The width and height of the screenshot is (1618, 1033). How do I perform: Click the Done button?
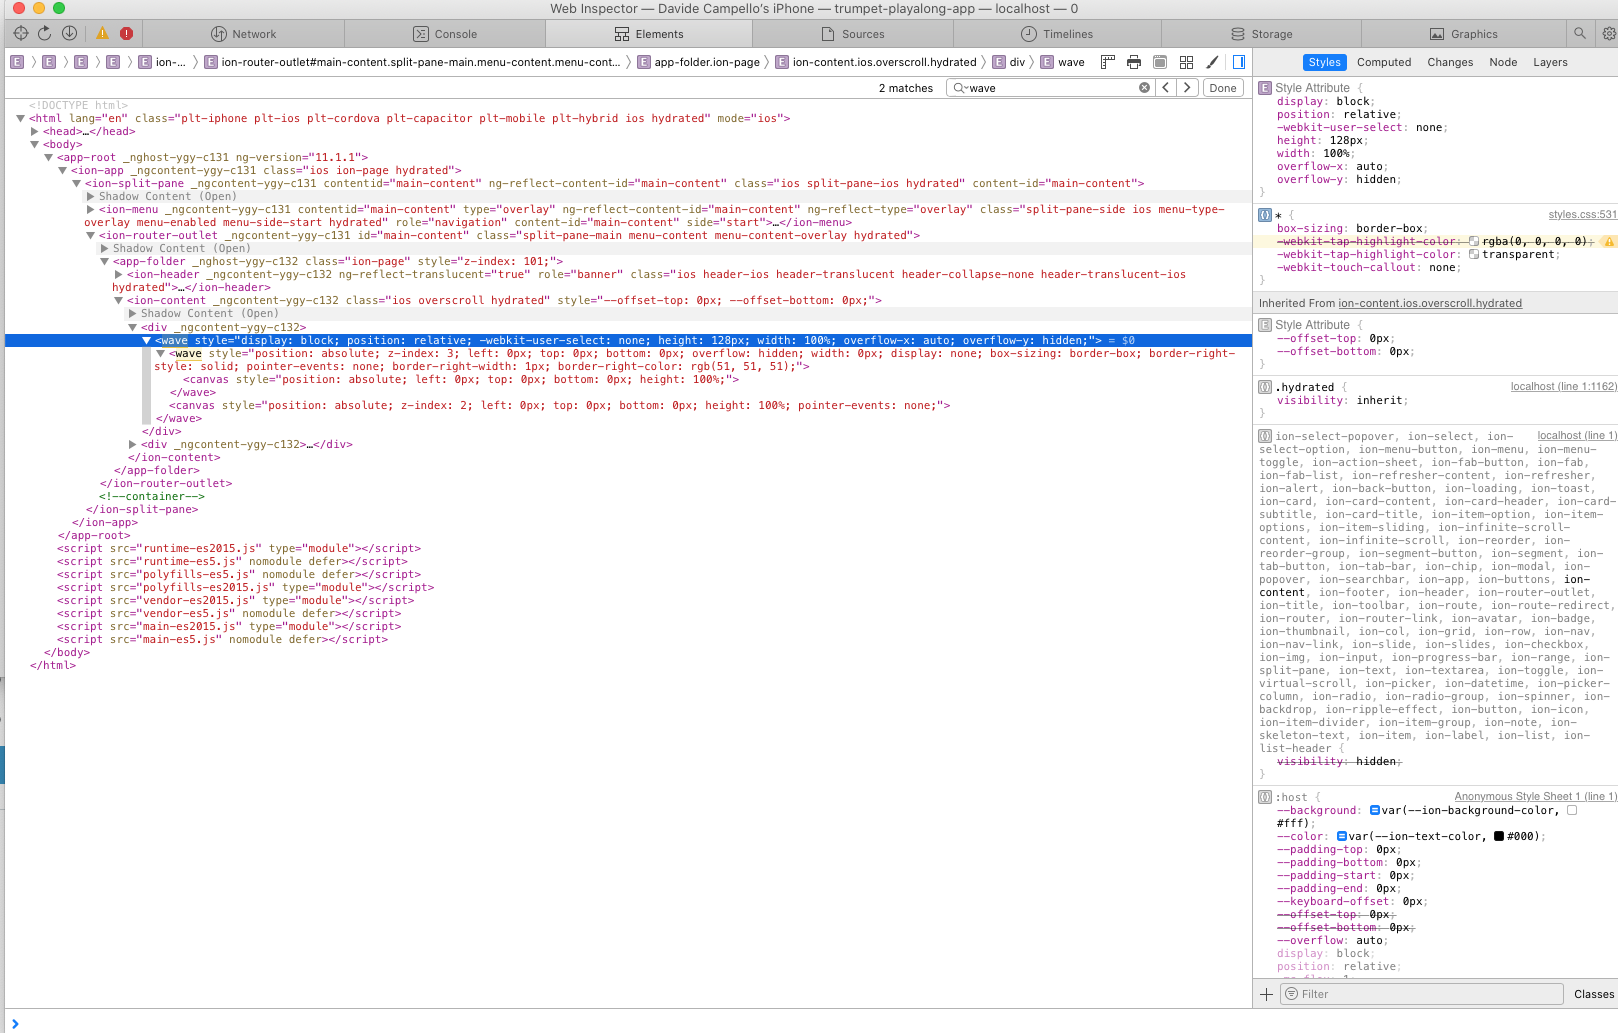tap(1222, 87)
